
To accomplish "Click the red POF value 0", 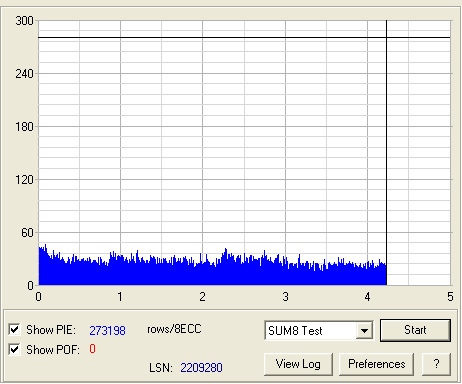I will coord(92,349).
